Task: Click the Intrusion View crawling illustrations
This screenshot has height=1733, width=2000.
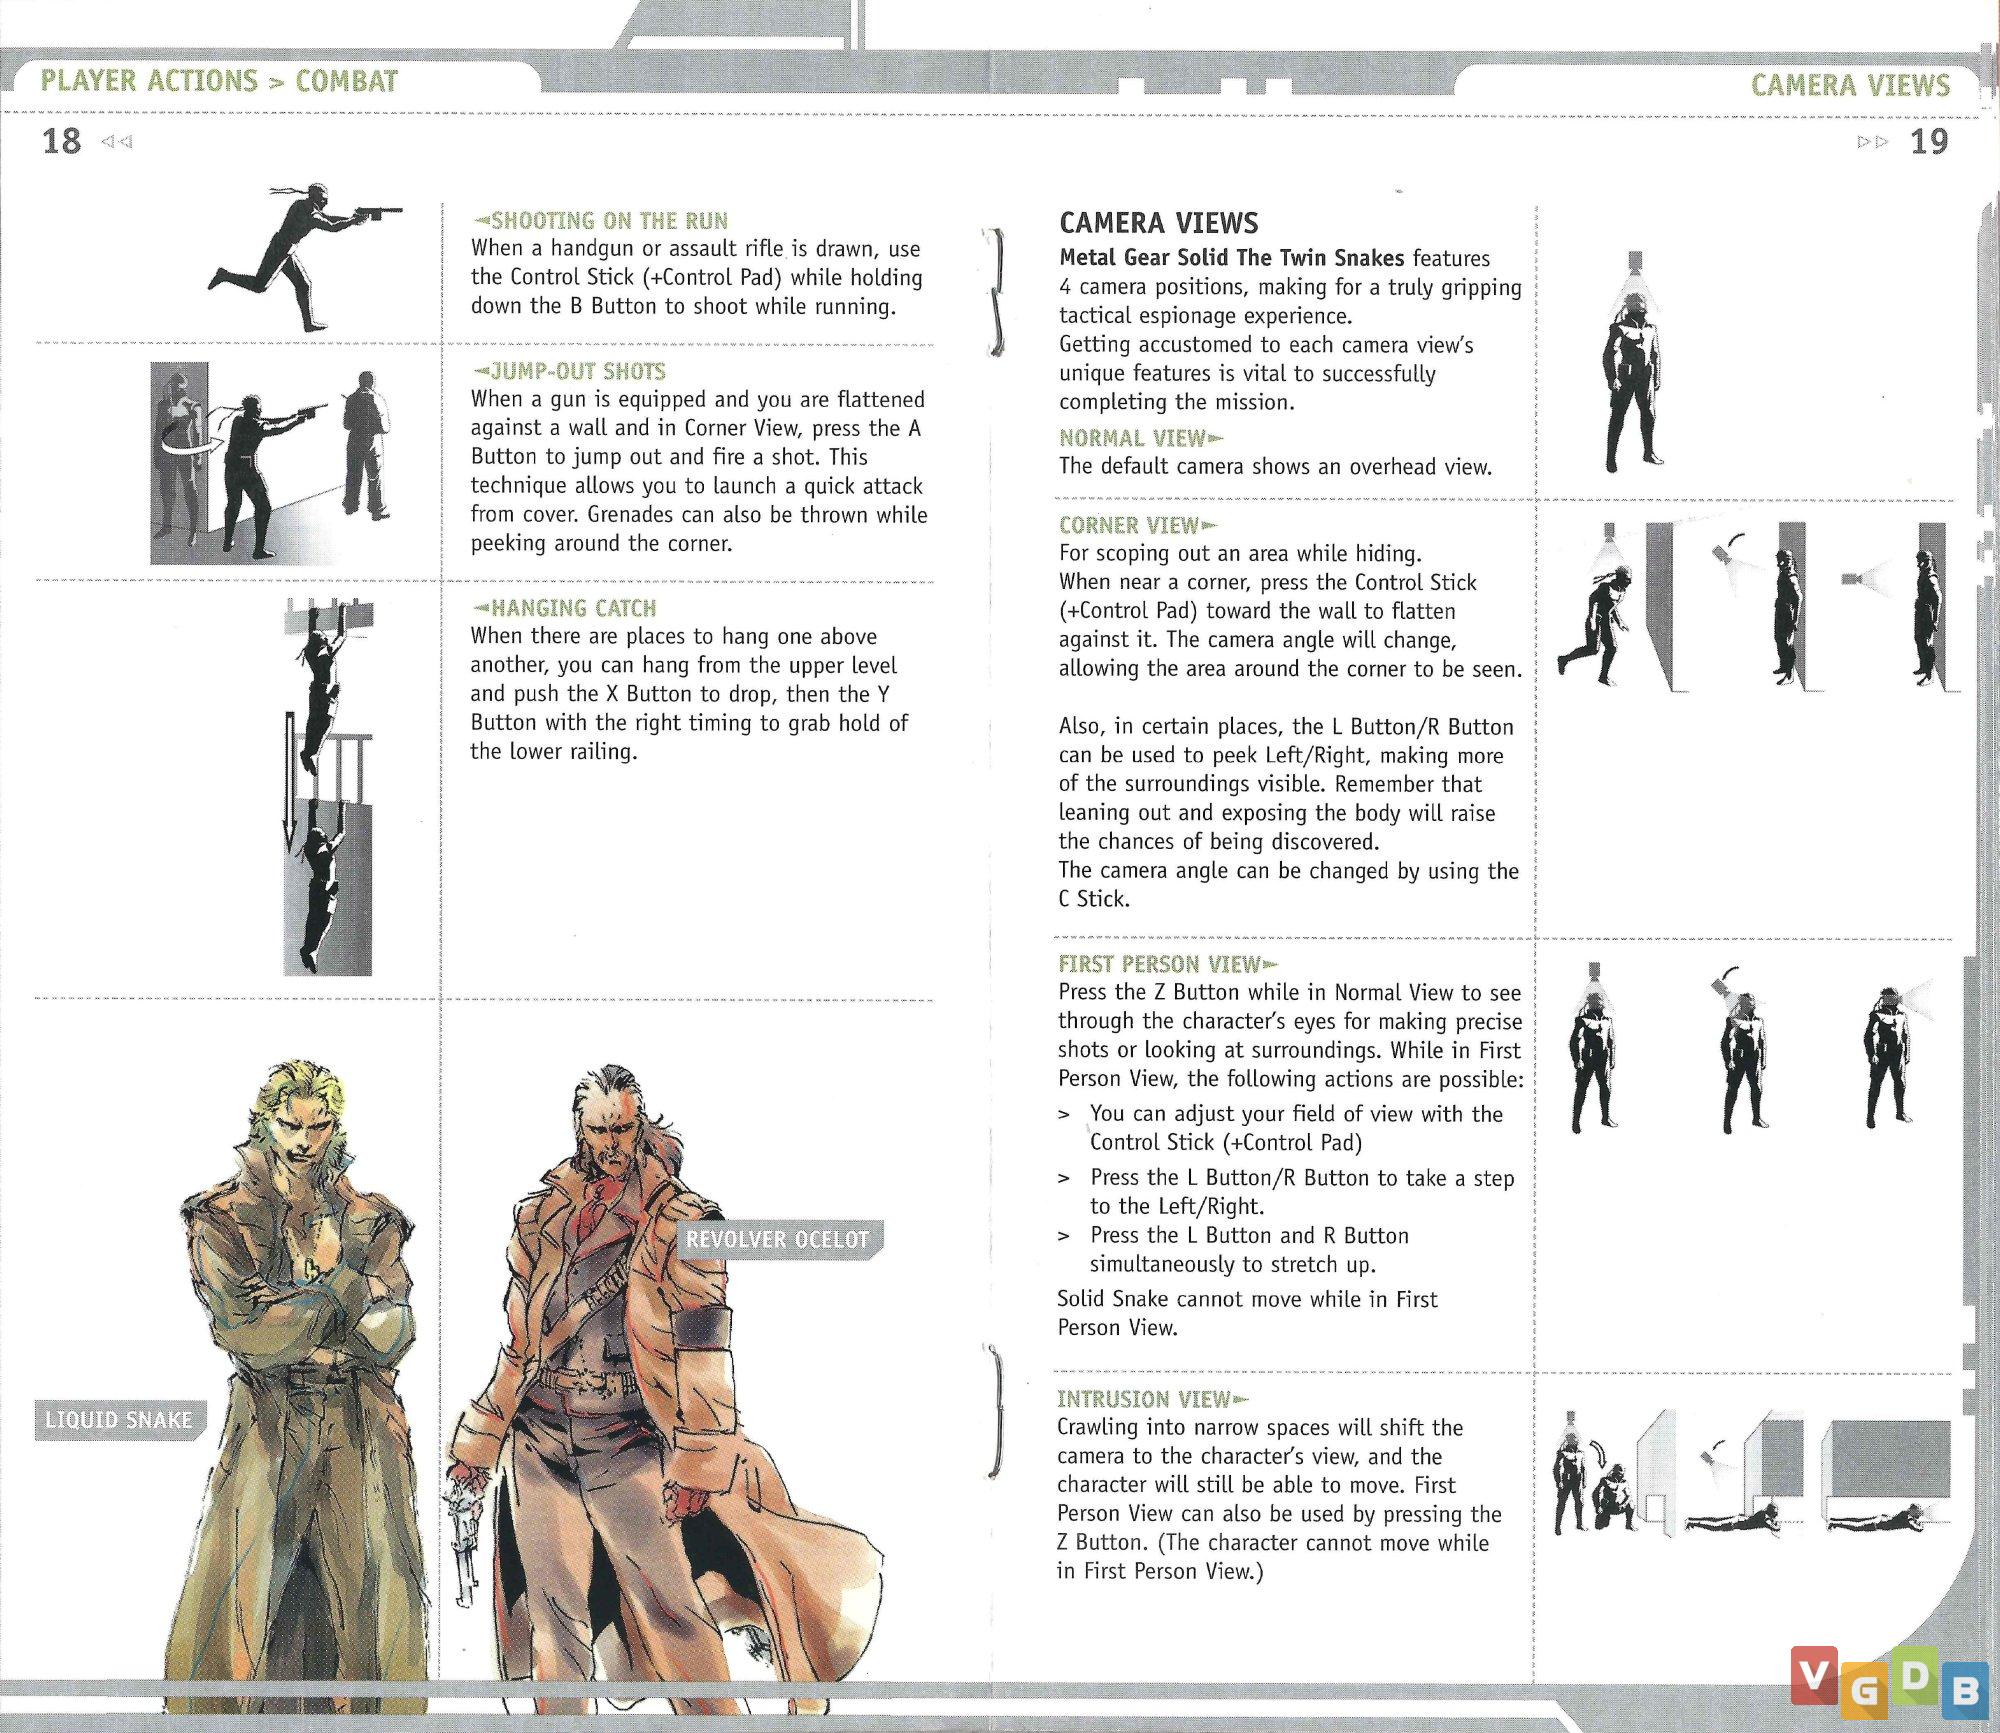Action: [1752, 1472]
